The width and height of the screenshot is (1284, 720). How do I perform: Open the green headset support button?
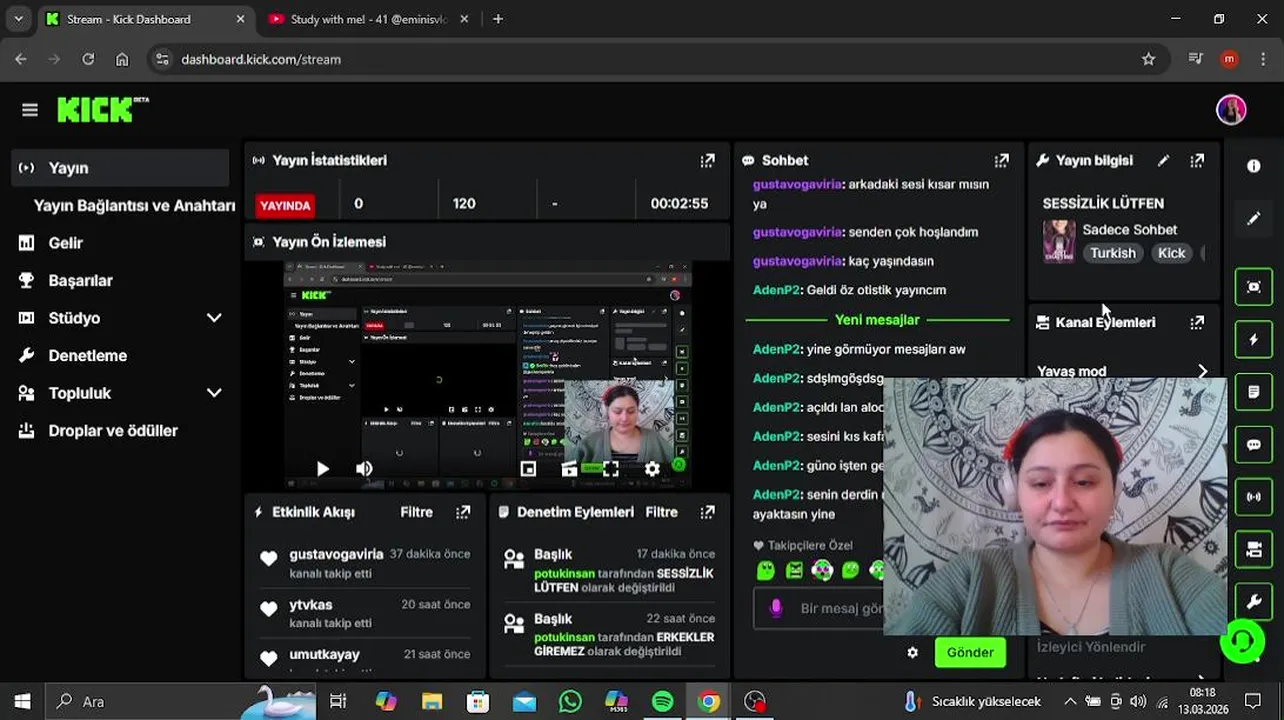(1242, 641)
